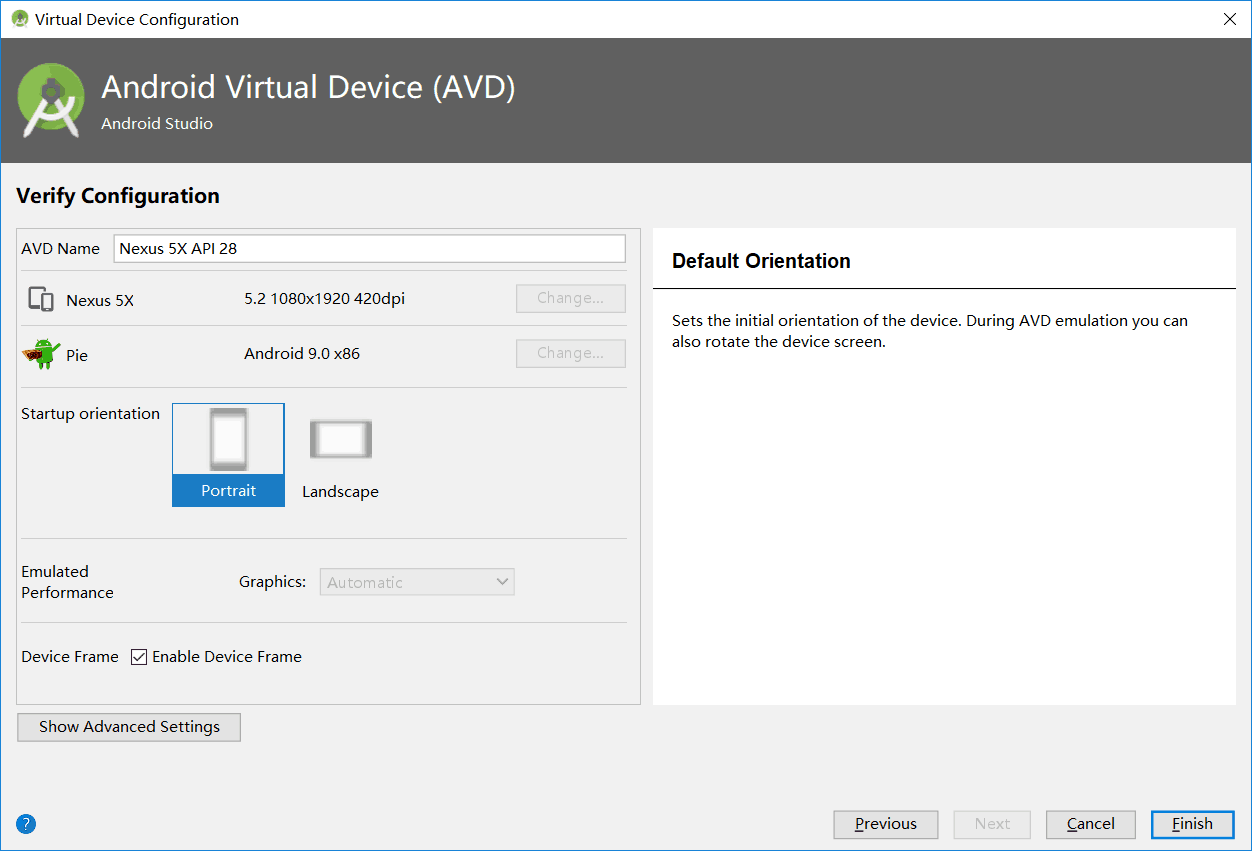Click the 'Emulated Performance' label

[x=67, y=582]
